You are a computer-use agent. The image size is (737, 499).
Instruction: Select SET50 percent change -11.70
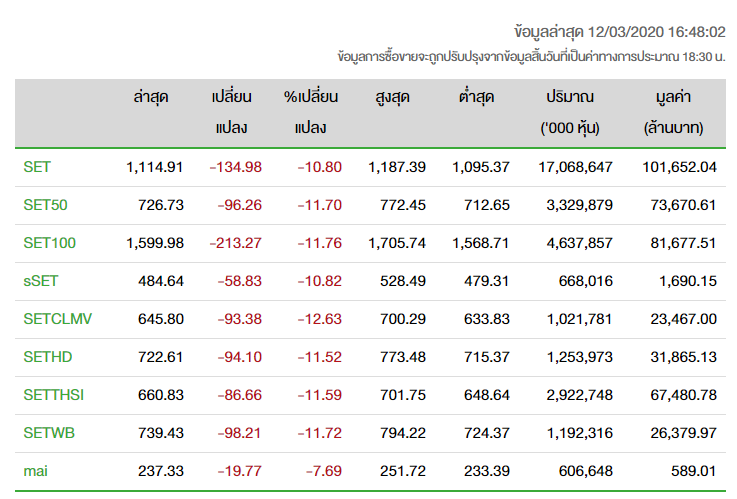320,205
